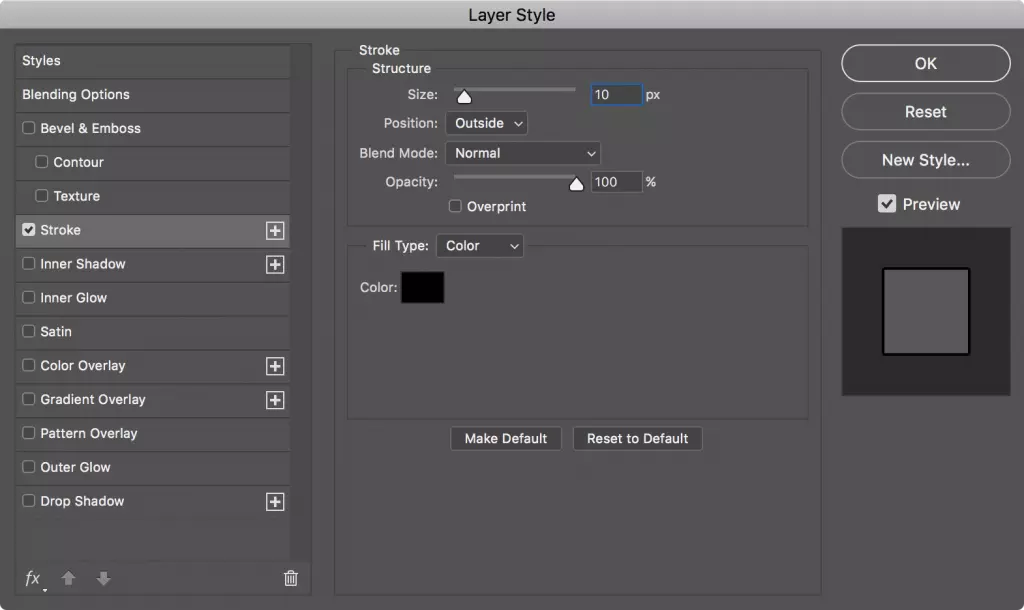The width and height of the screenshot is (1024, 610).
Task: Open the fx effects menu
Action: [x=33, y=579]
